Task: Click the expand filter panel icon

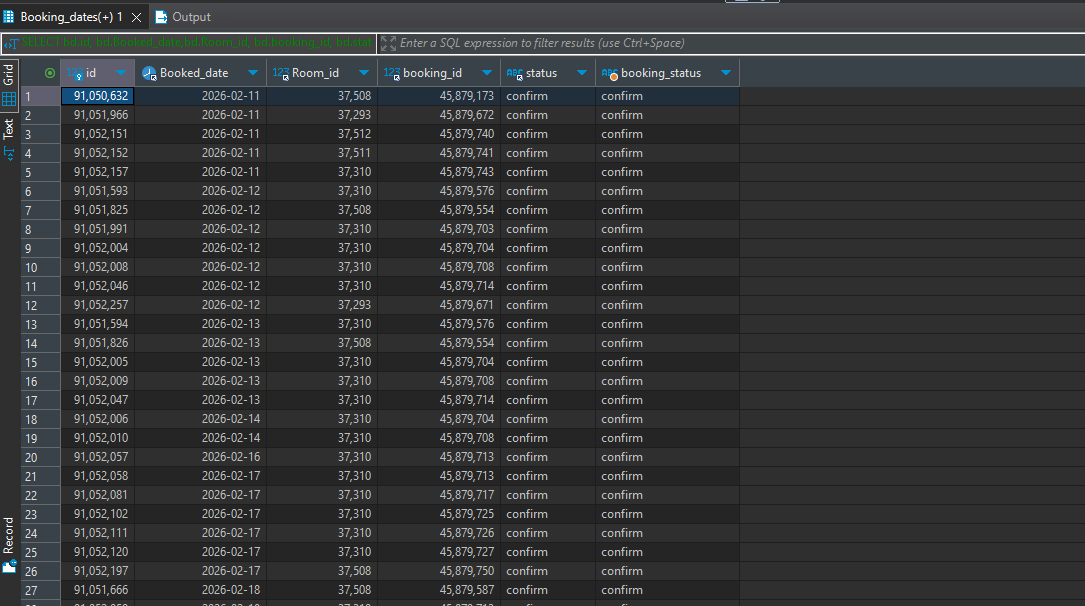Action: click(x=388, y=44)
